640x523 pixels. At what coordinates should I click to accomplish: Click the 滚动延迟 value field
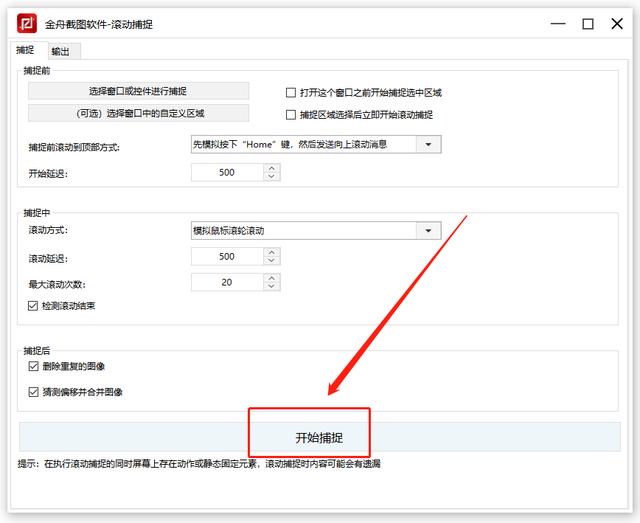pyautogui.click(x=227, y=256)
